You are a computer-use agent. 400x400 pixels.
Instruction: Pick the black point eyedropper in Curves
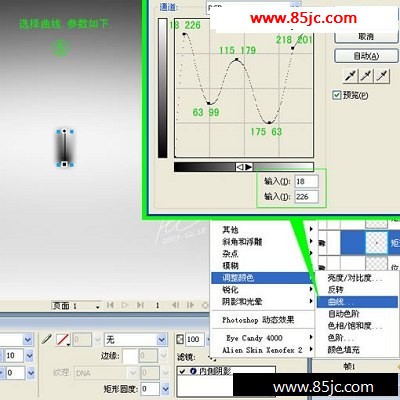[x=350, y=76]
